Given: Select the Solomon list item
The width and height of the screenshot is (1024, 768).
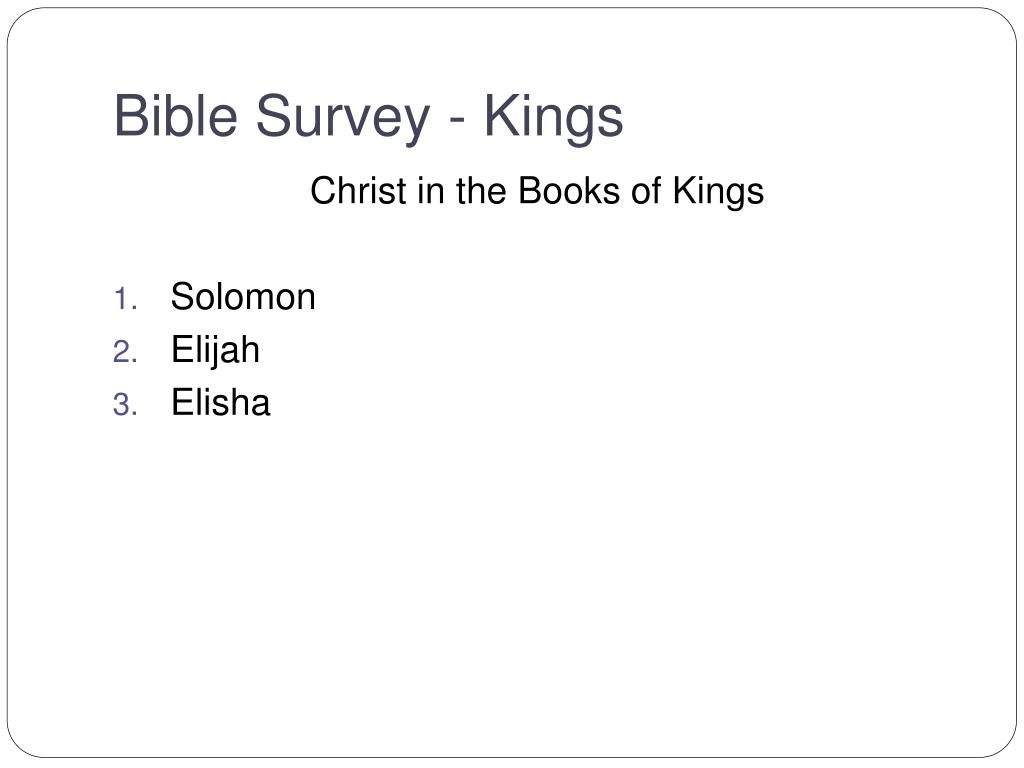Looking at the screenshot, I should [x=243, y=296].
